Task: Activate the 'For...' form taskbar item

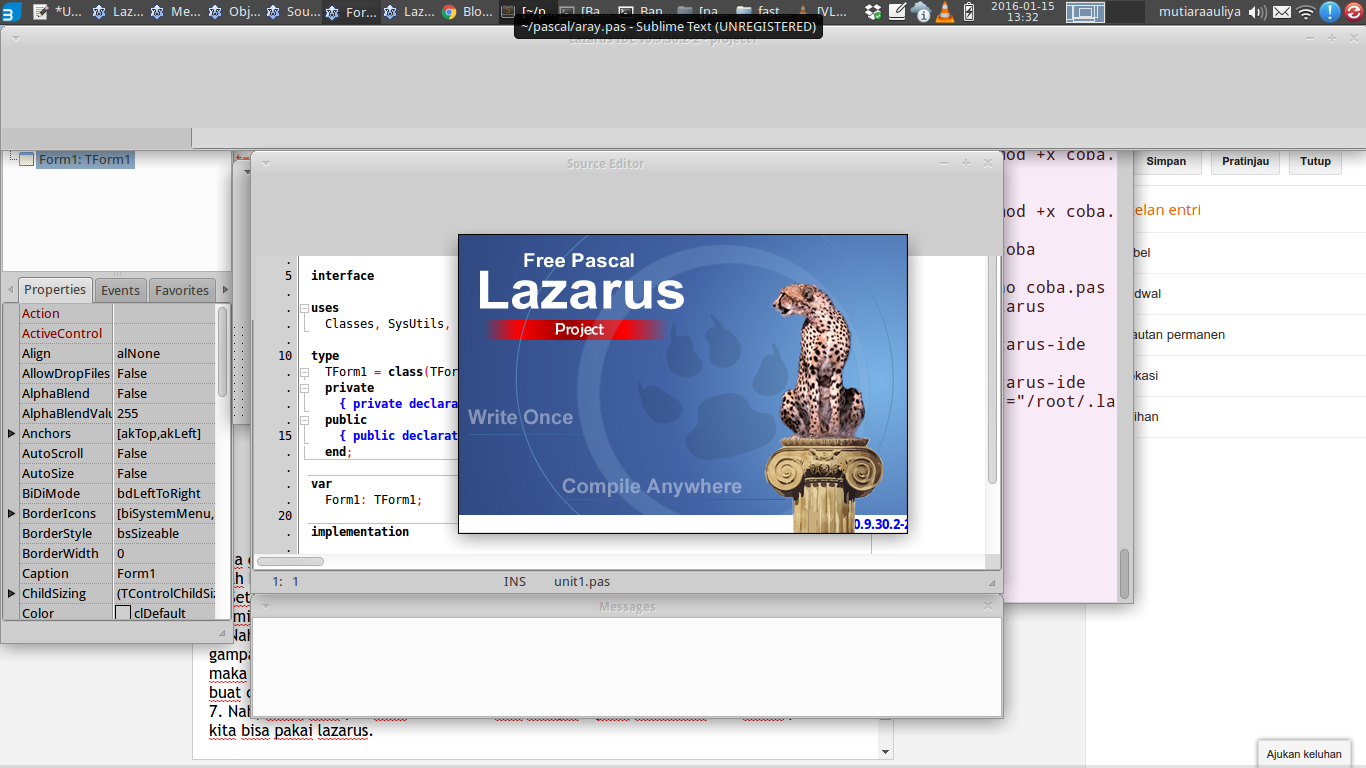Action: 352,12
